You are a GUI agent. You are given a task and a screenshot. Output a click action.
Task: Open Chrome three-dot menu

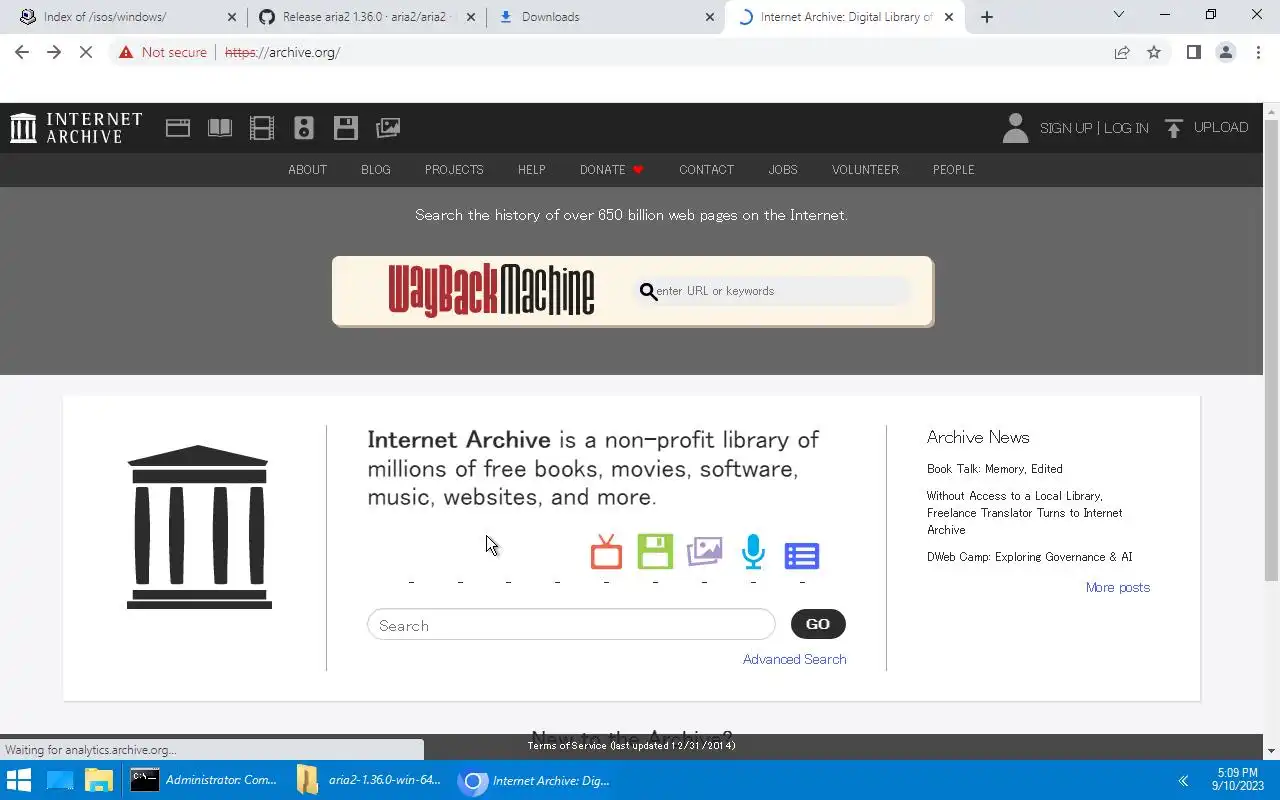pyautogui.click(x=1258, y=52)
